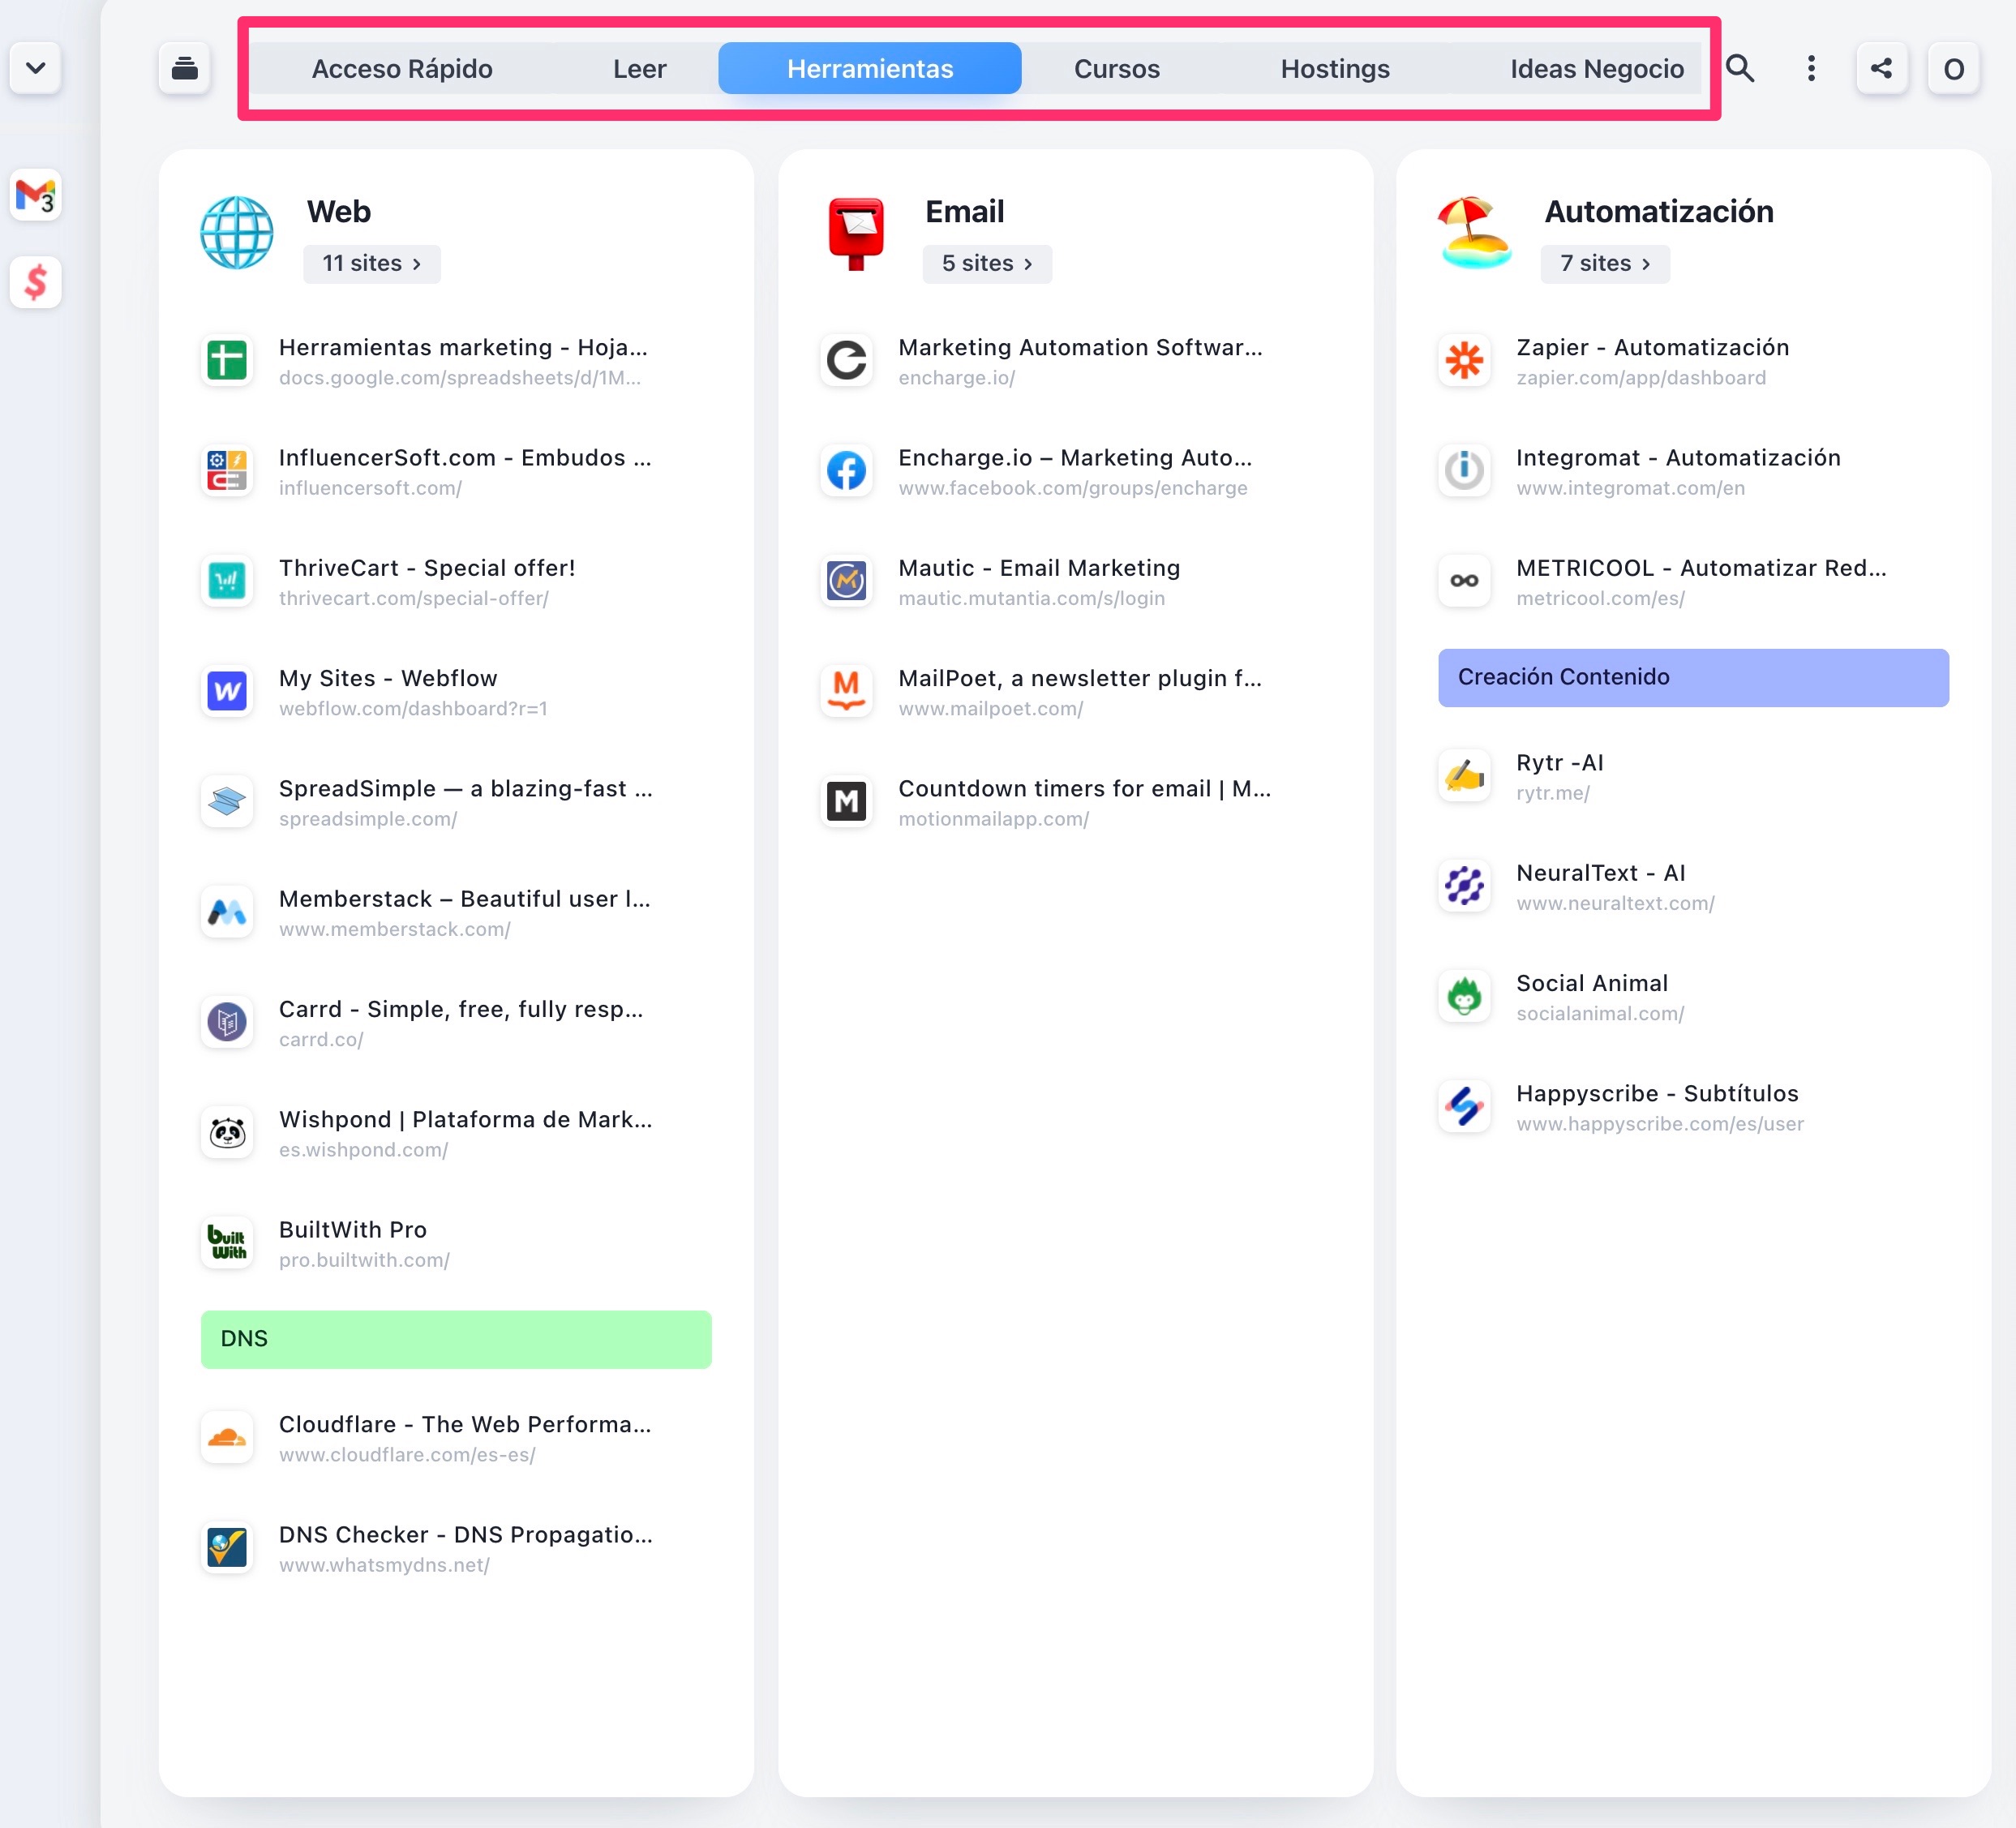Viewport: 2016px width, 1828px height.
Task: Click the www.whatsmydns.net/ URL text
Action: [x=384, y=1565]
